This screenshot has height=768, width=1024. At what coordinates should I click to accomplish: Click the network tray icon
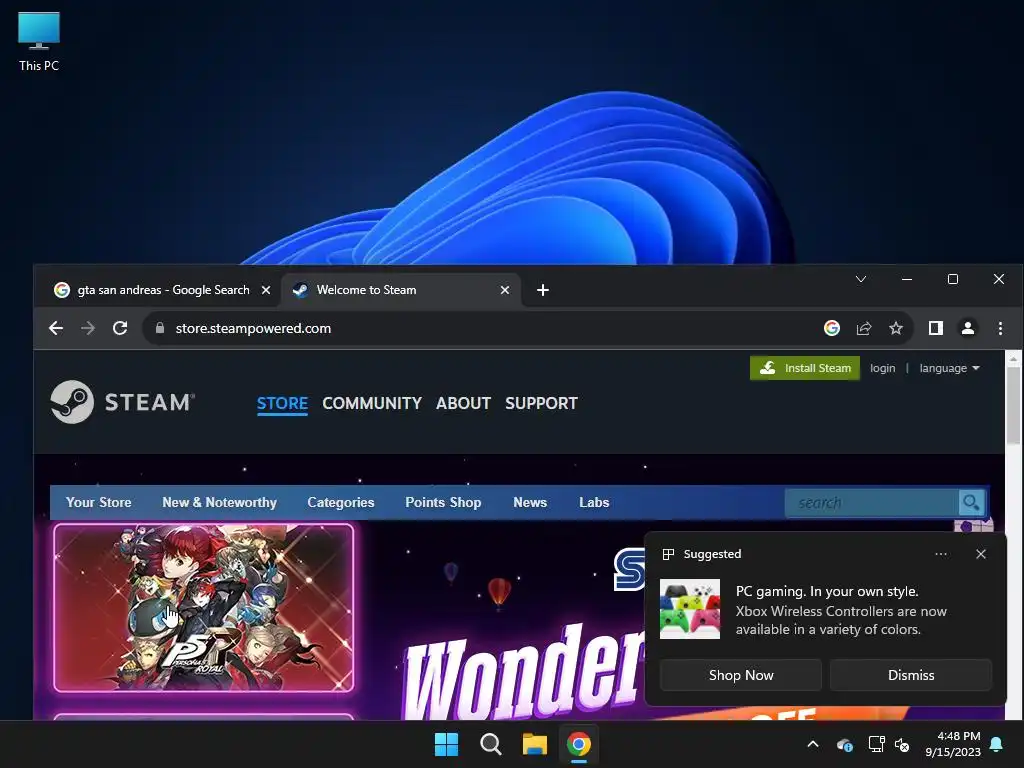876,744
